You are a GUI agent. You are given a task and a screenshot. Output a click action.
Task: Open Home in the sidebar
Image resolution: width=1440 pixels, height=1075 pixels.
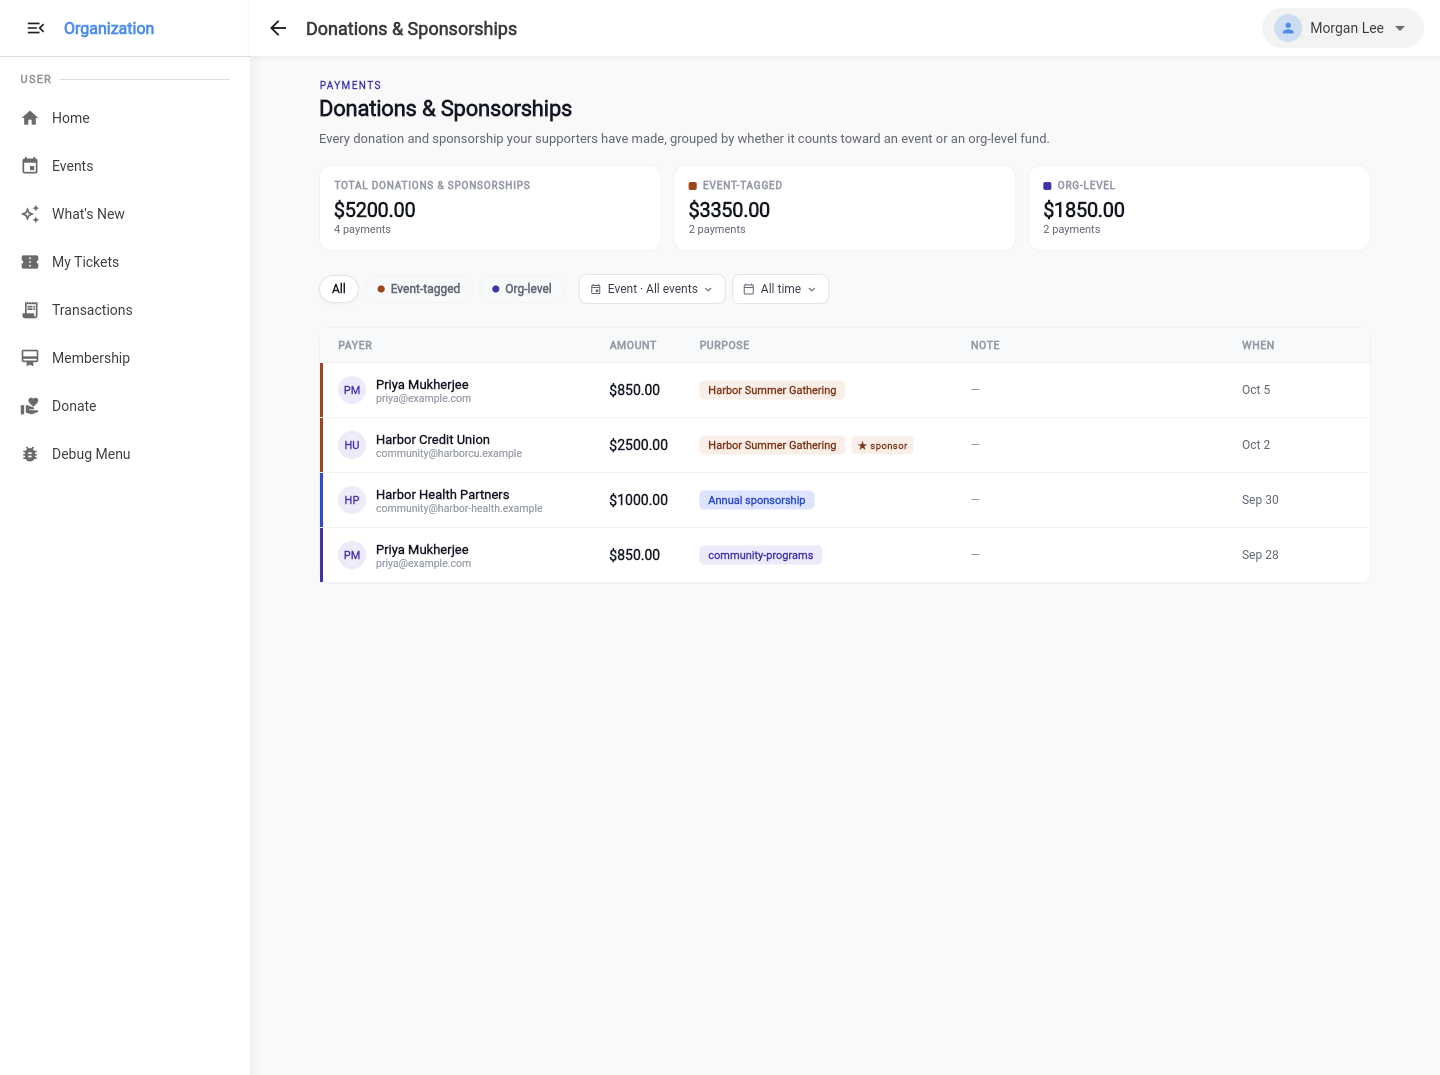click(125, 118)
